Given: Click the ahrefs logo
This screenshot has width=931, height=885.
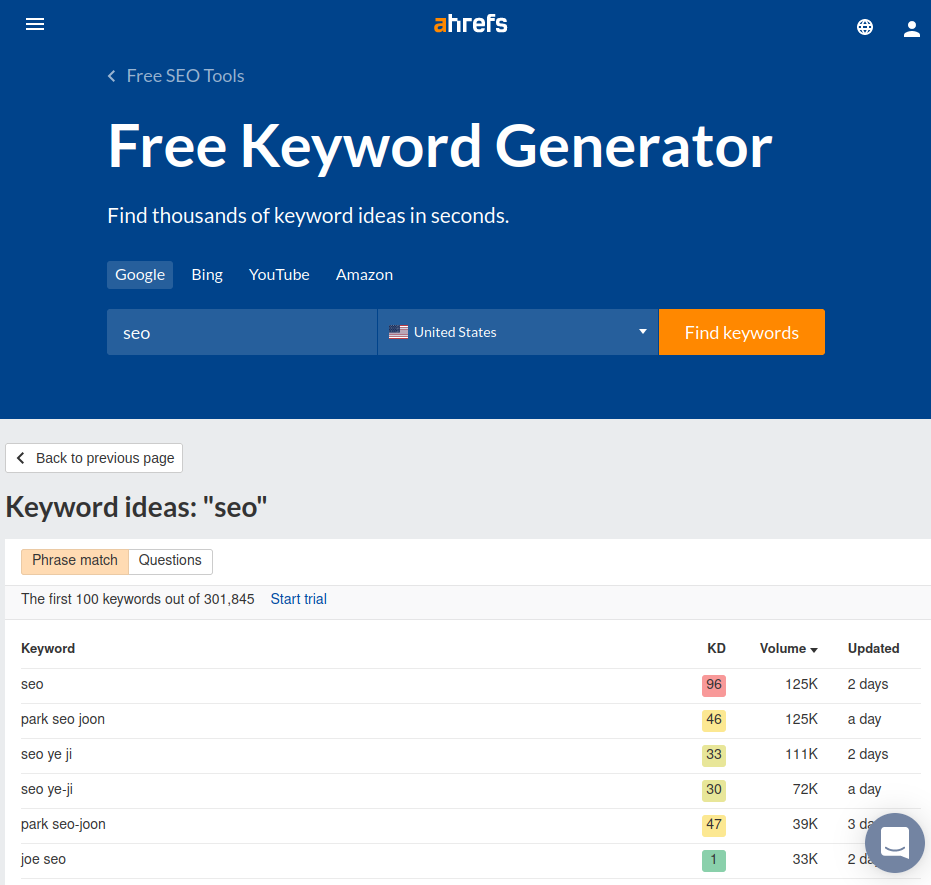Looking at the screenshot, I should [x=470, y=24].
